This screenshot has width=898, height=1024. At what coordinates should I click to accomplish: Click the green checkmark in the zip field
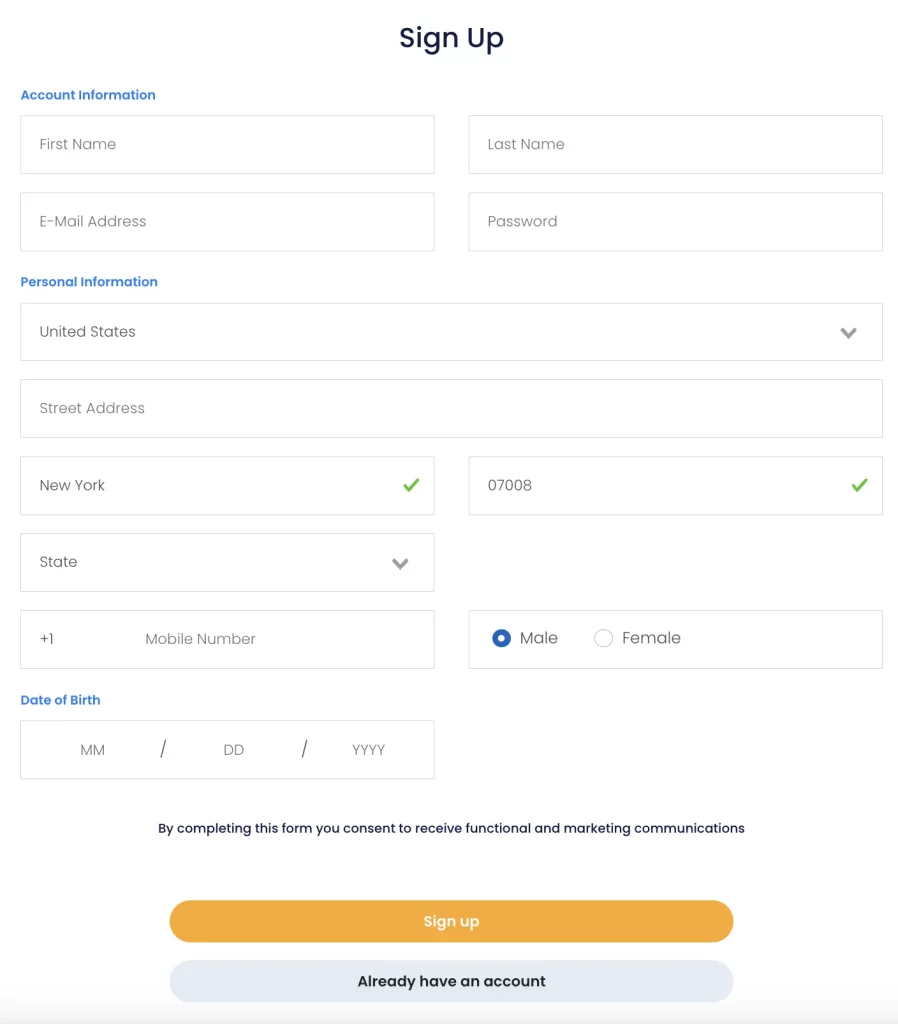coord(859,485)
